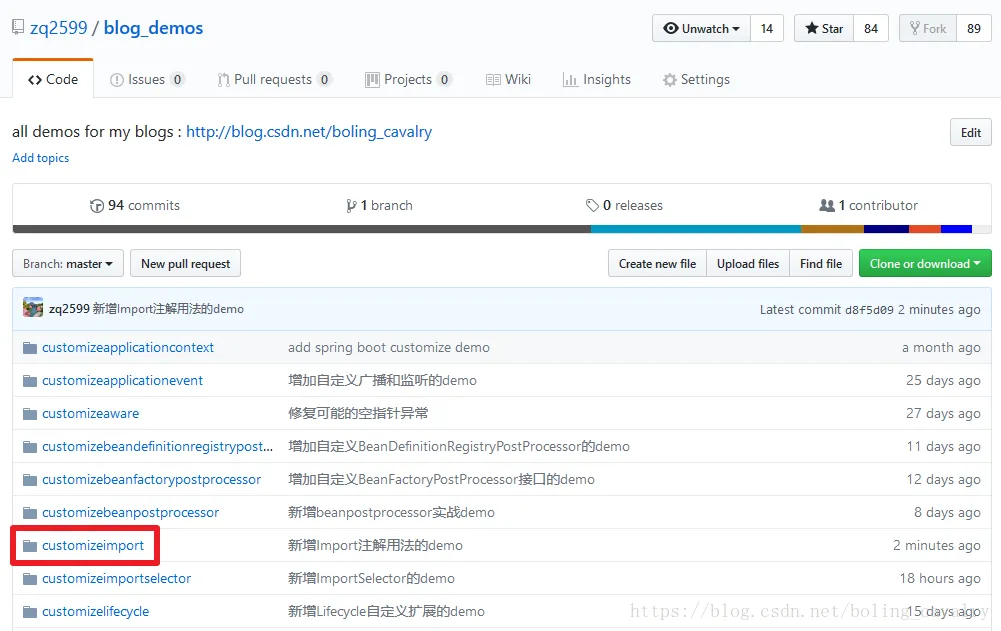Switch to the Pull requests tab

(274, 80)
